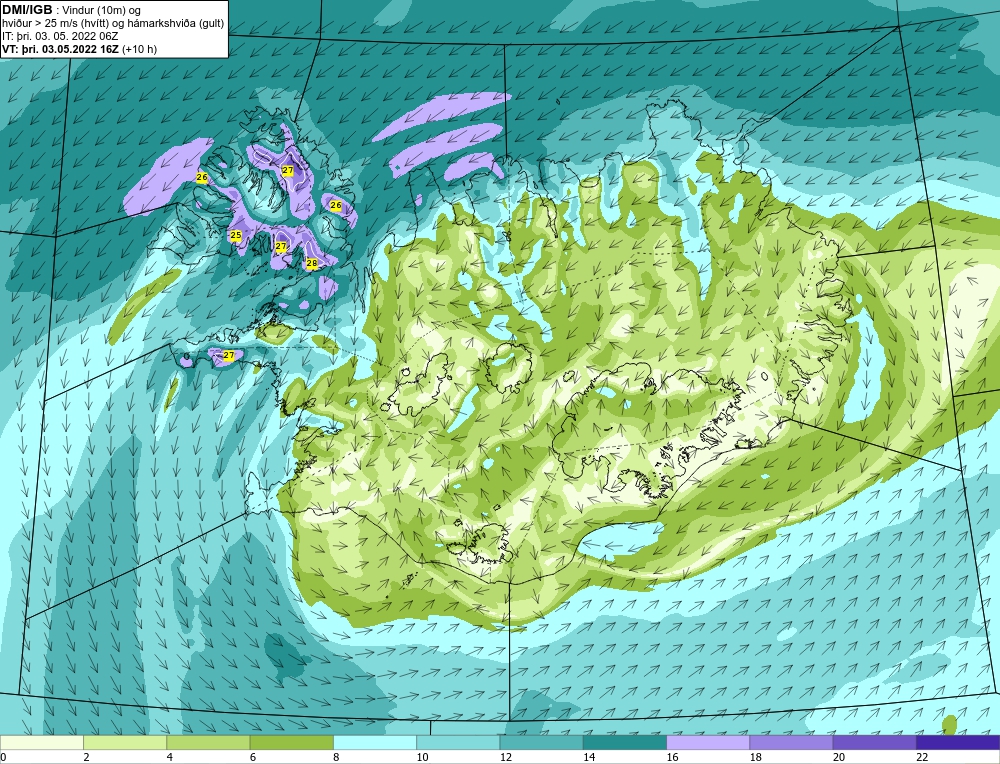Click the 'hviður > 25 m/s (hvítt)' legend line
This screenshot has width=1000, height=764.
(x=57, y=24)
